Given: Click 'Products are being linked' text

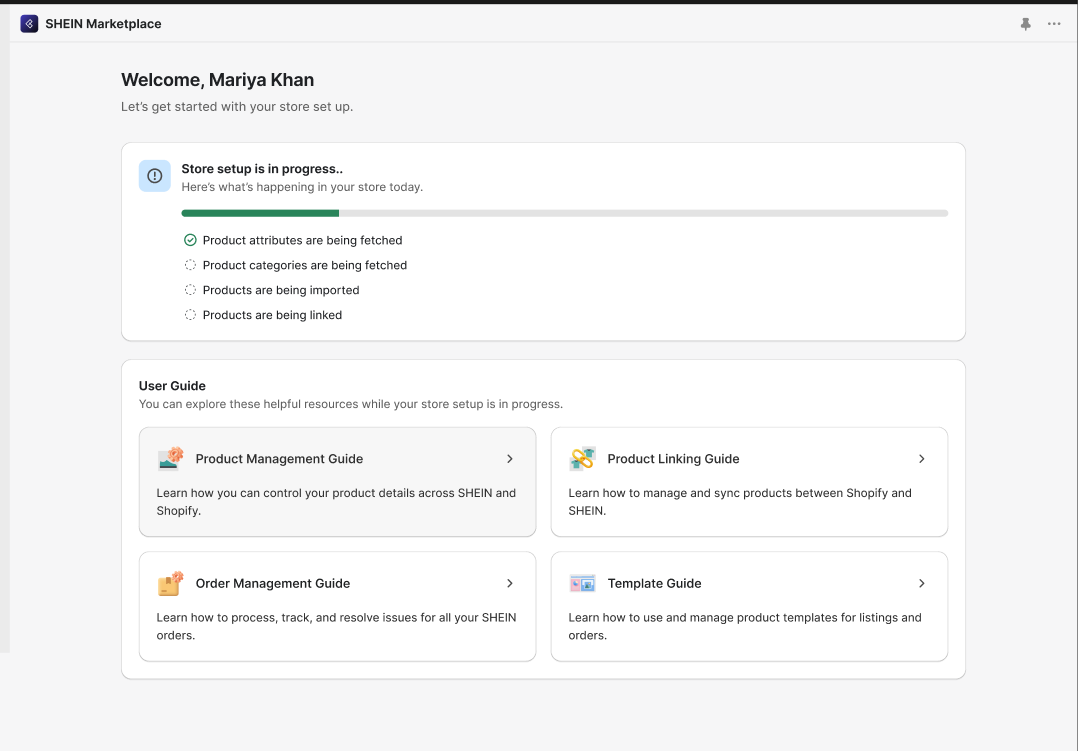Looking at the screenshot, I should (272, 315).
